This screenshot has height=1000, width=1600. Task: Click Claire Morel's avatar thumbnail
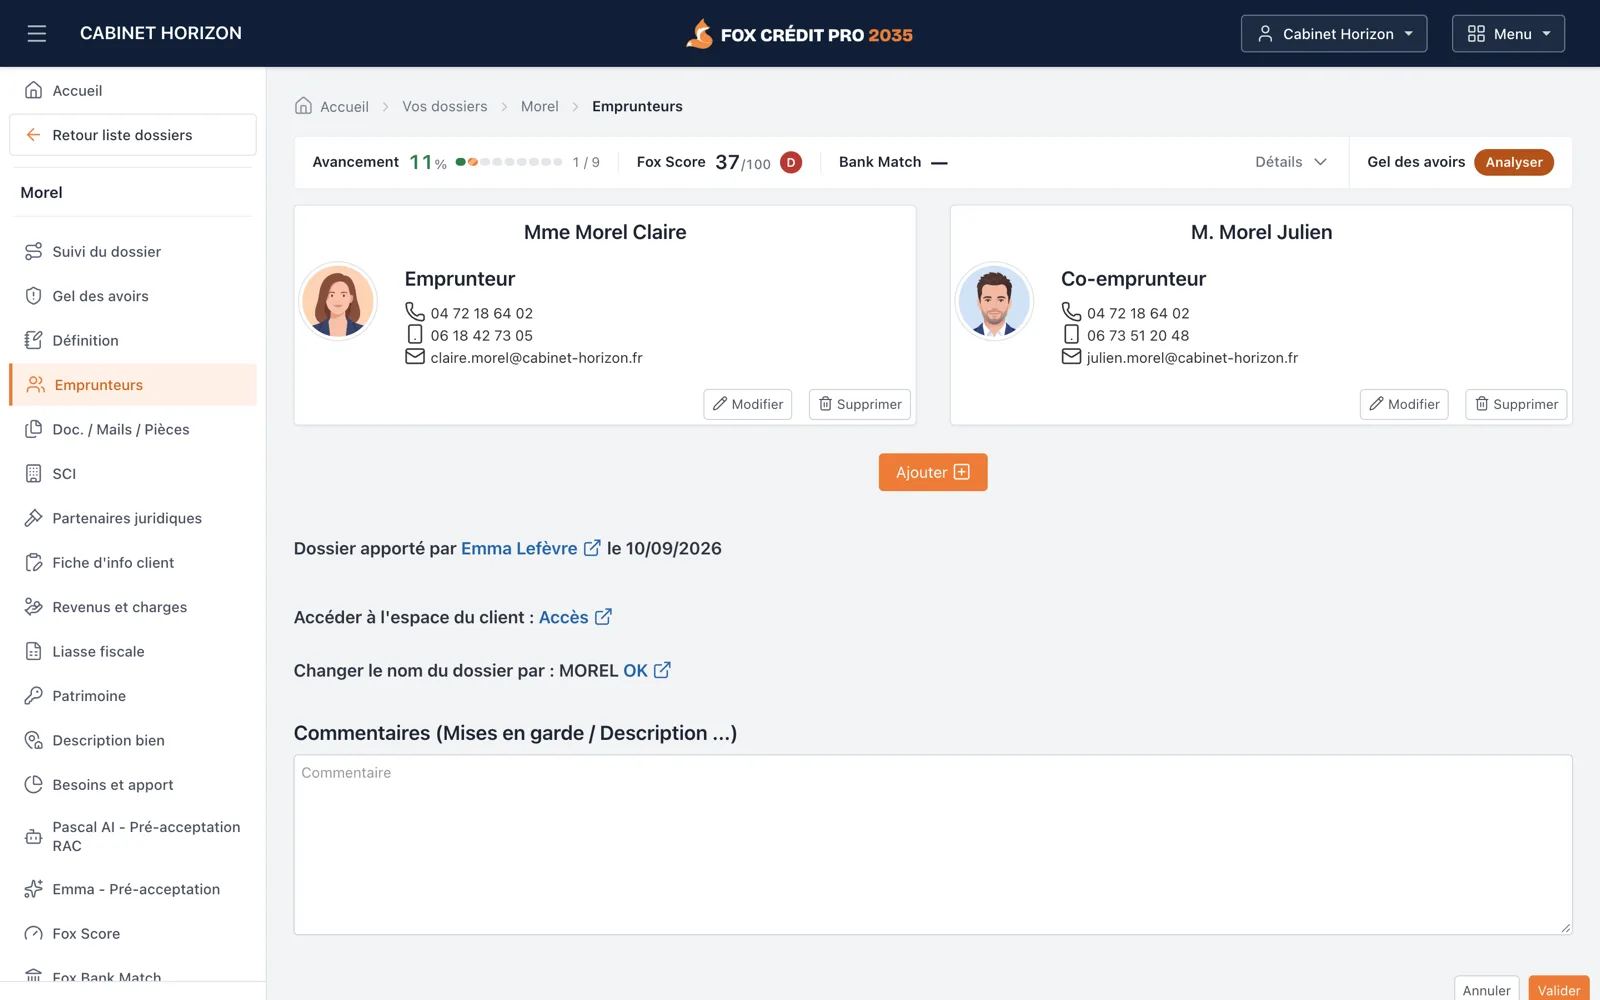(338, 301)
